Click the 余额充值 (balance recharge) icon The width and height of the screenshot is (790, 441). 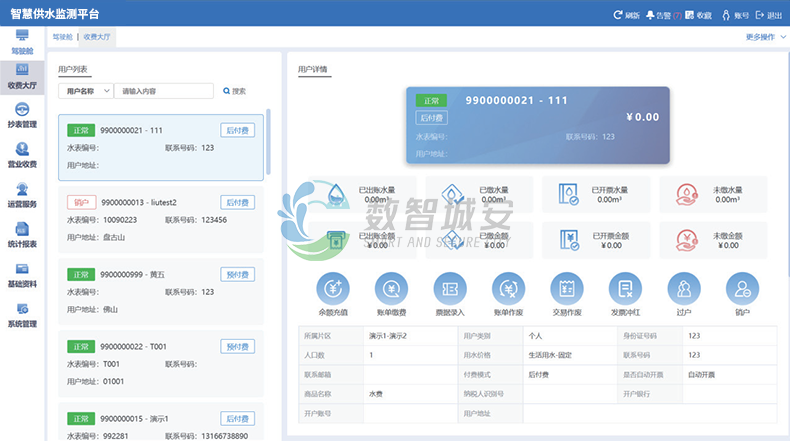coord(333,288)
